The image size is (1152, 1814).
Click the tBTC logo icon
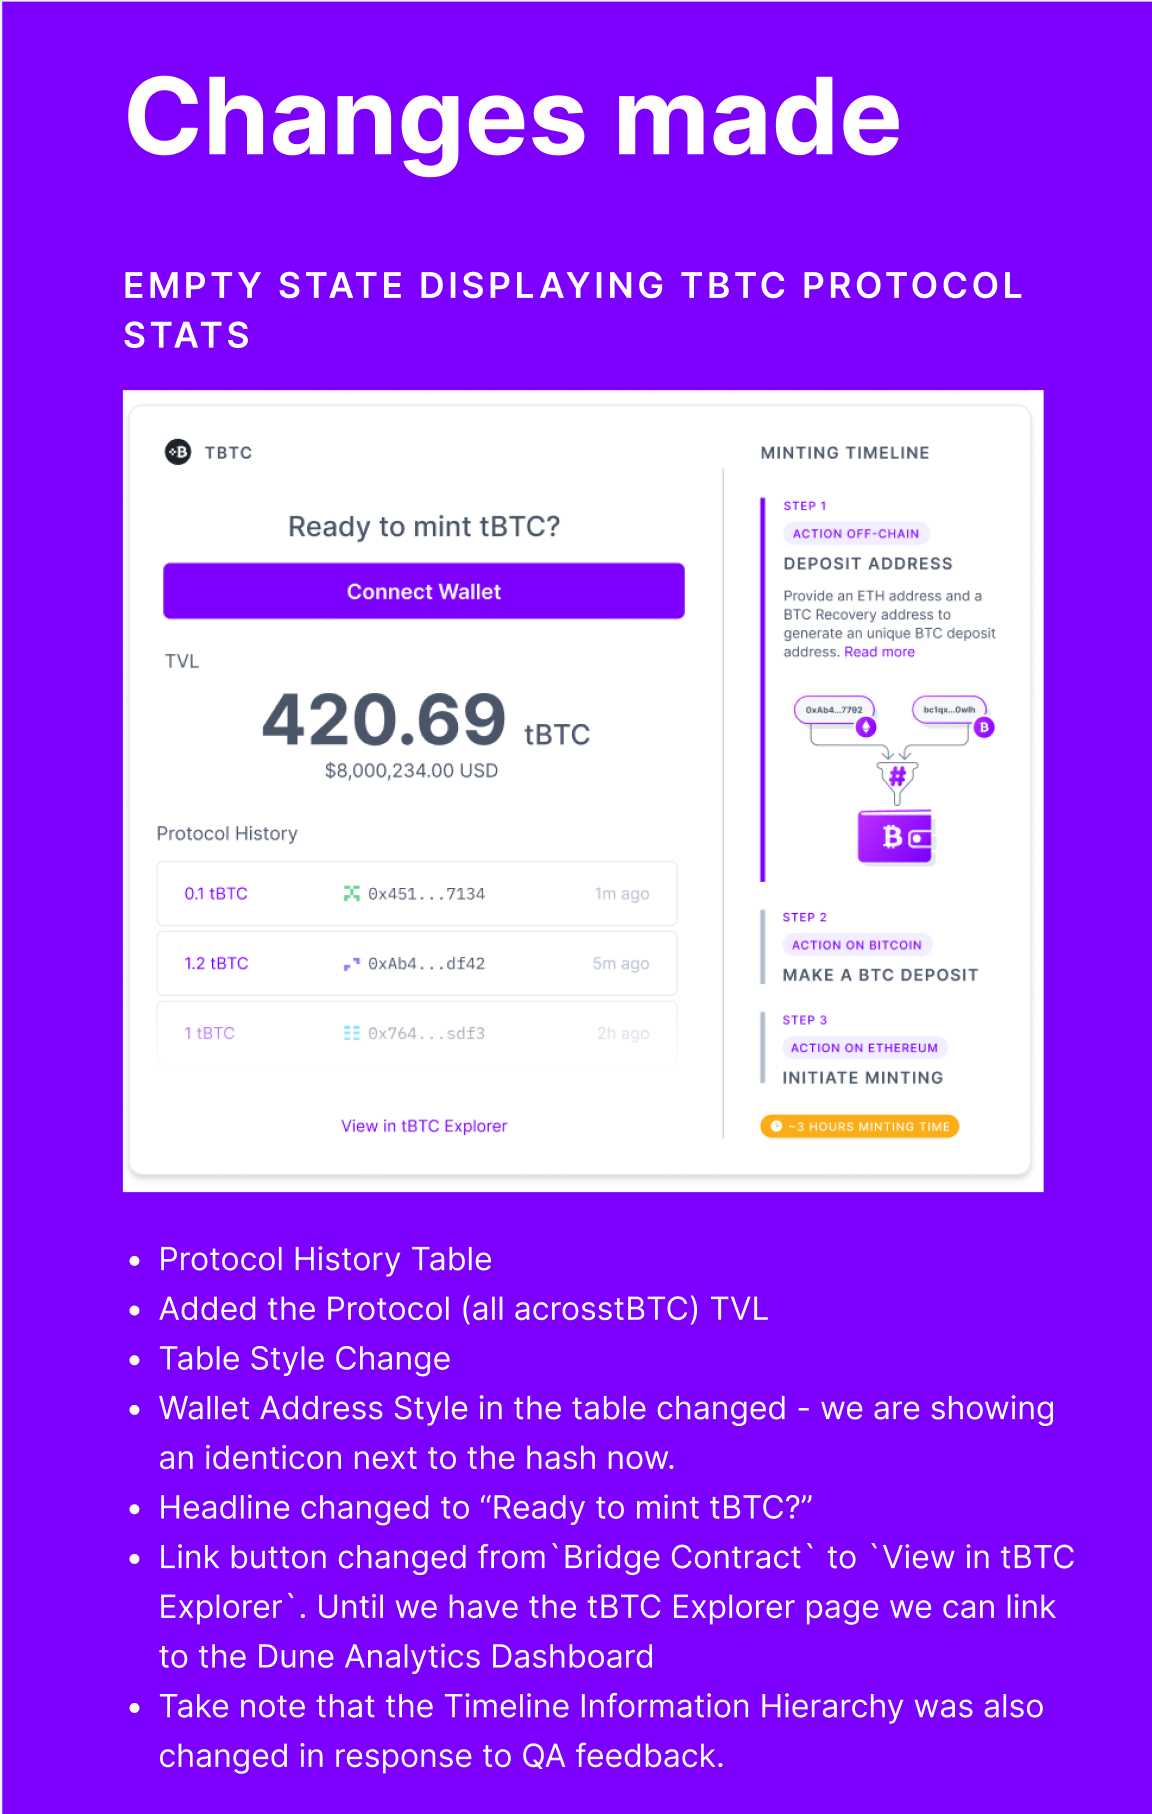(178, 452)
